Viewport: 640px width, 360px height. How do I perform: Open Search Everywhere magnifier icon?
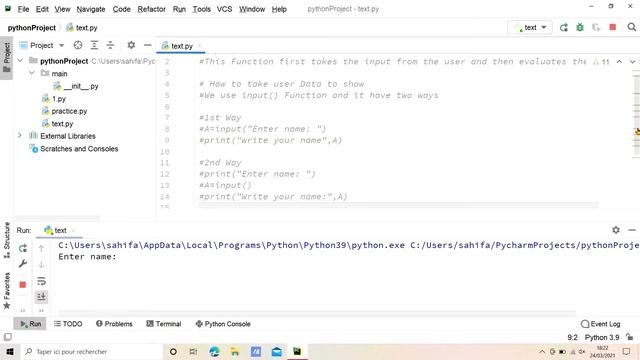[631, 27]
